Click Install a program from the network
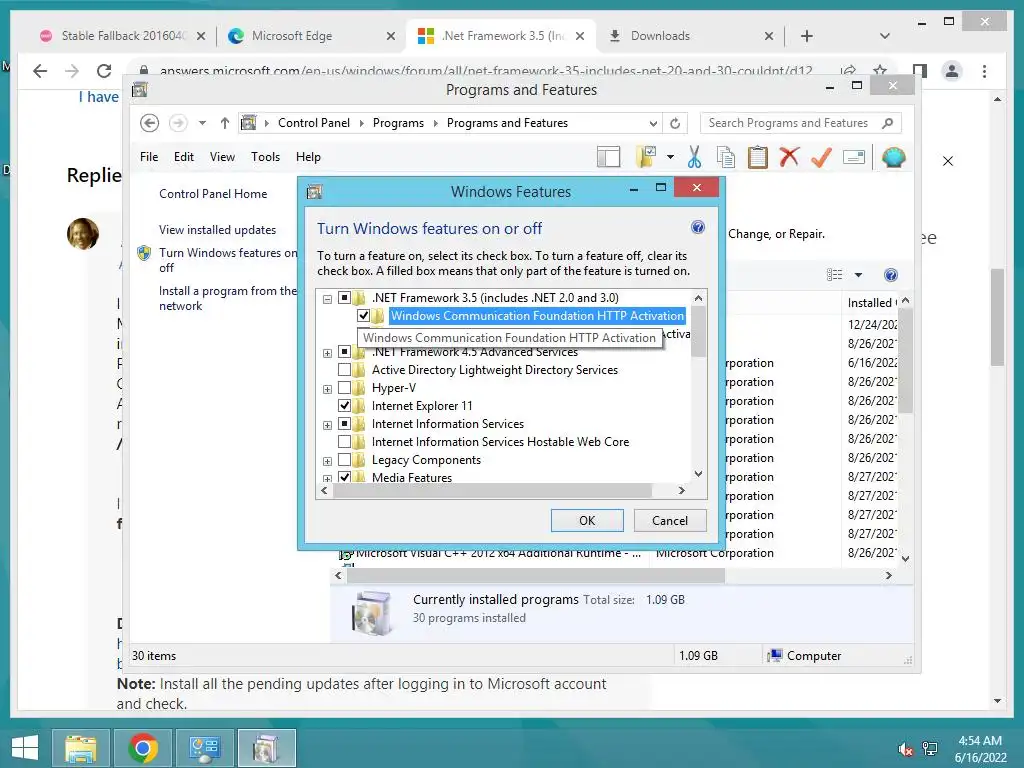The height and width of the screenshot is (768, 1024). click(x=228, y=298)
